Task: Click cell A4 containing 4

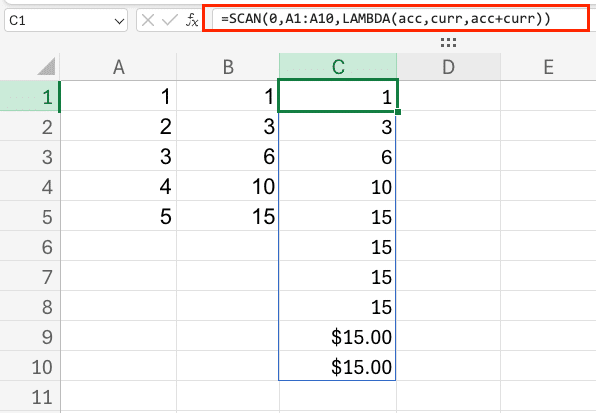Action: point(119,186)
